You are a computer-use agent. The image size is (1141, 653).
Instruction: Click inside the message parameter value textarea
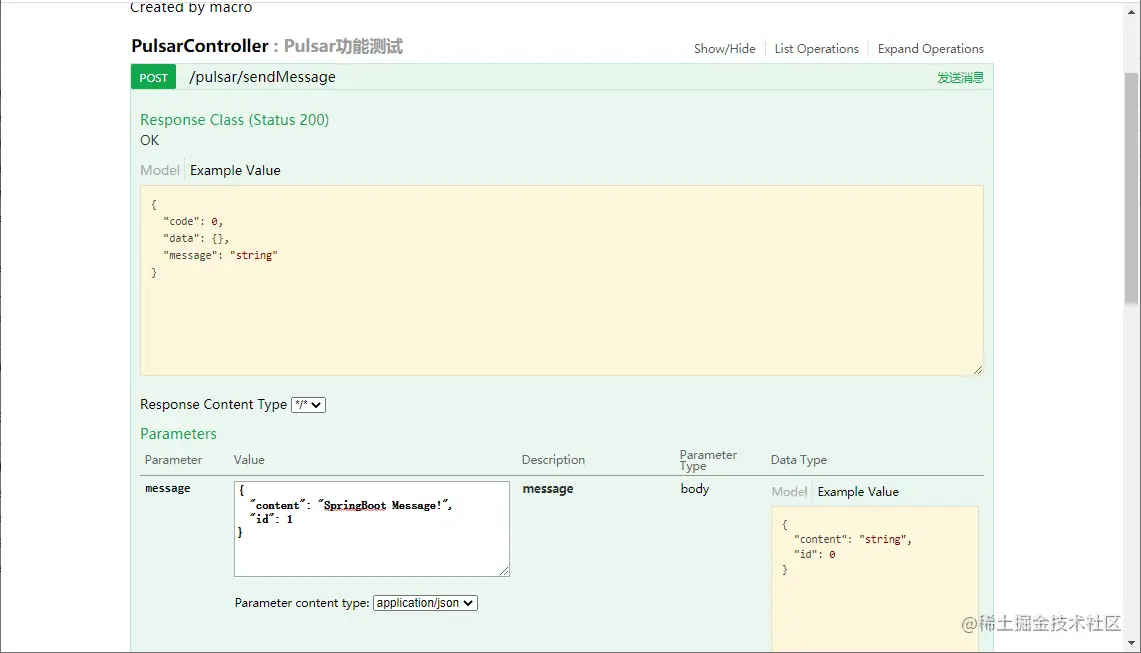click(372, 529)
